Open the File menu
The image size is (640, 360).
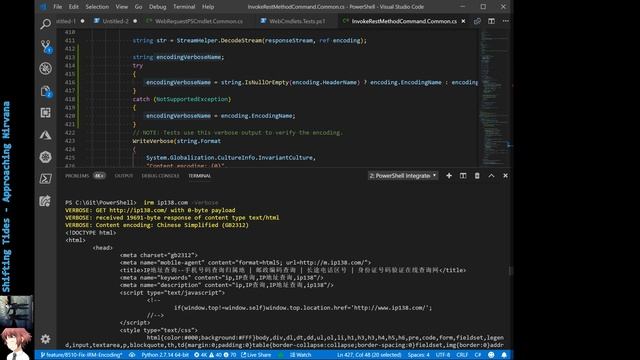pyautogui.click(x=58, y=7)
